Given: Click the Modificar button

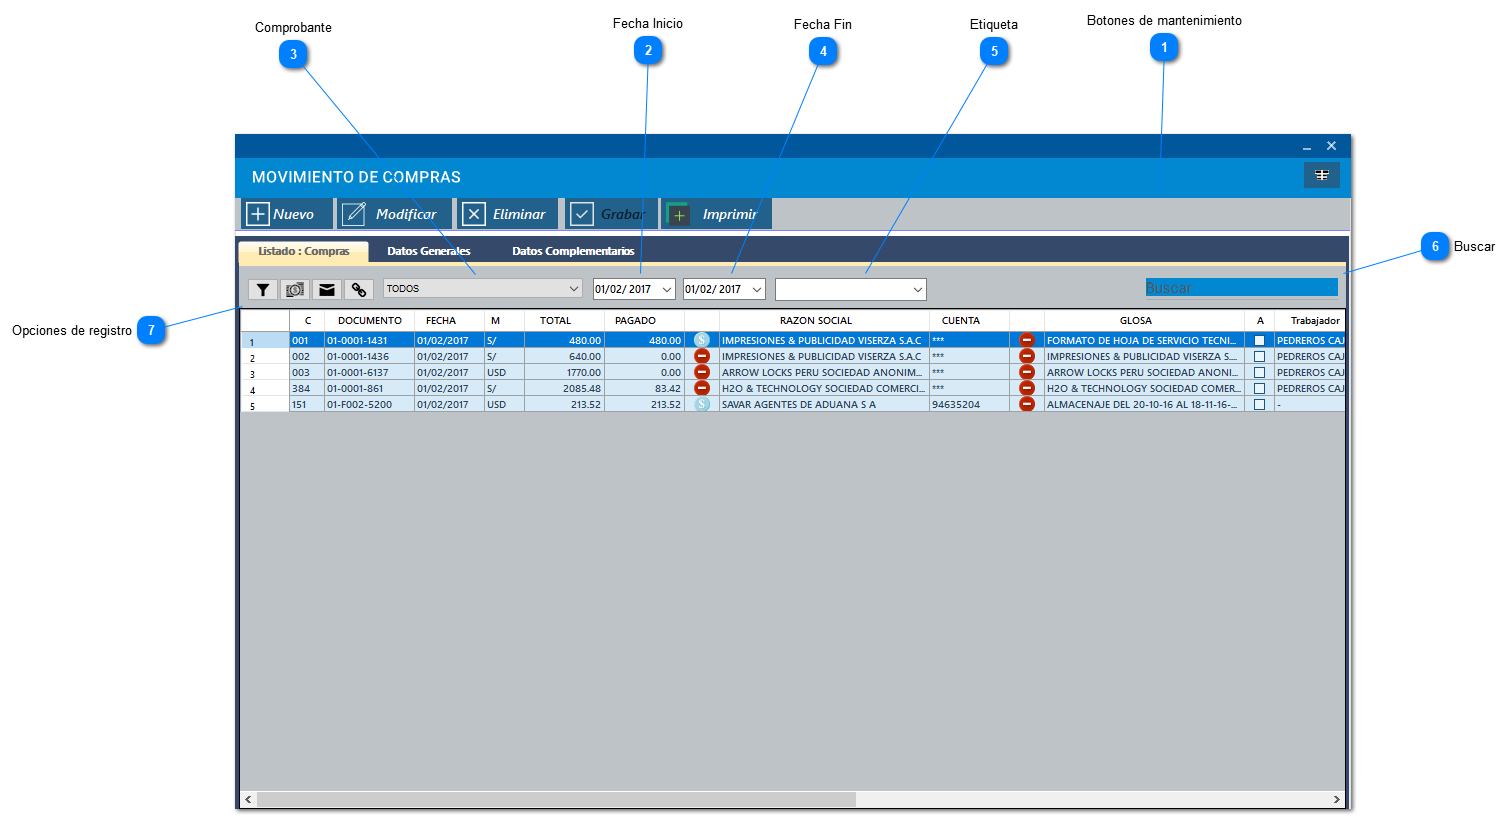Looking at the screenshot, I should (x=393, y=214).
